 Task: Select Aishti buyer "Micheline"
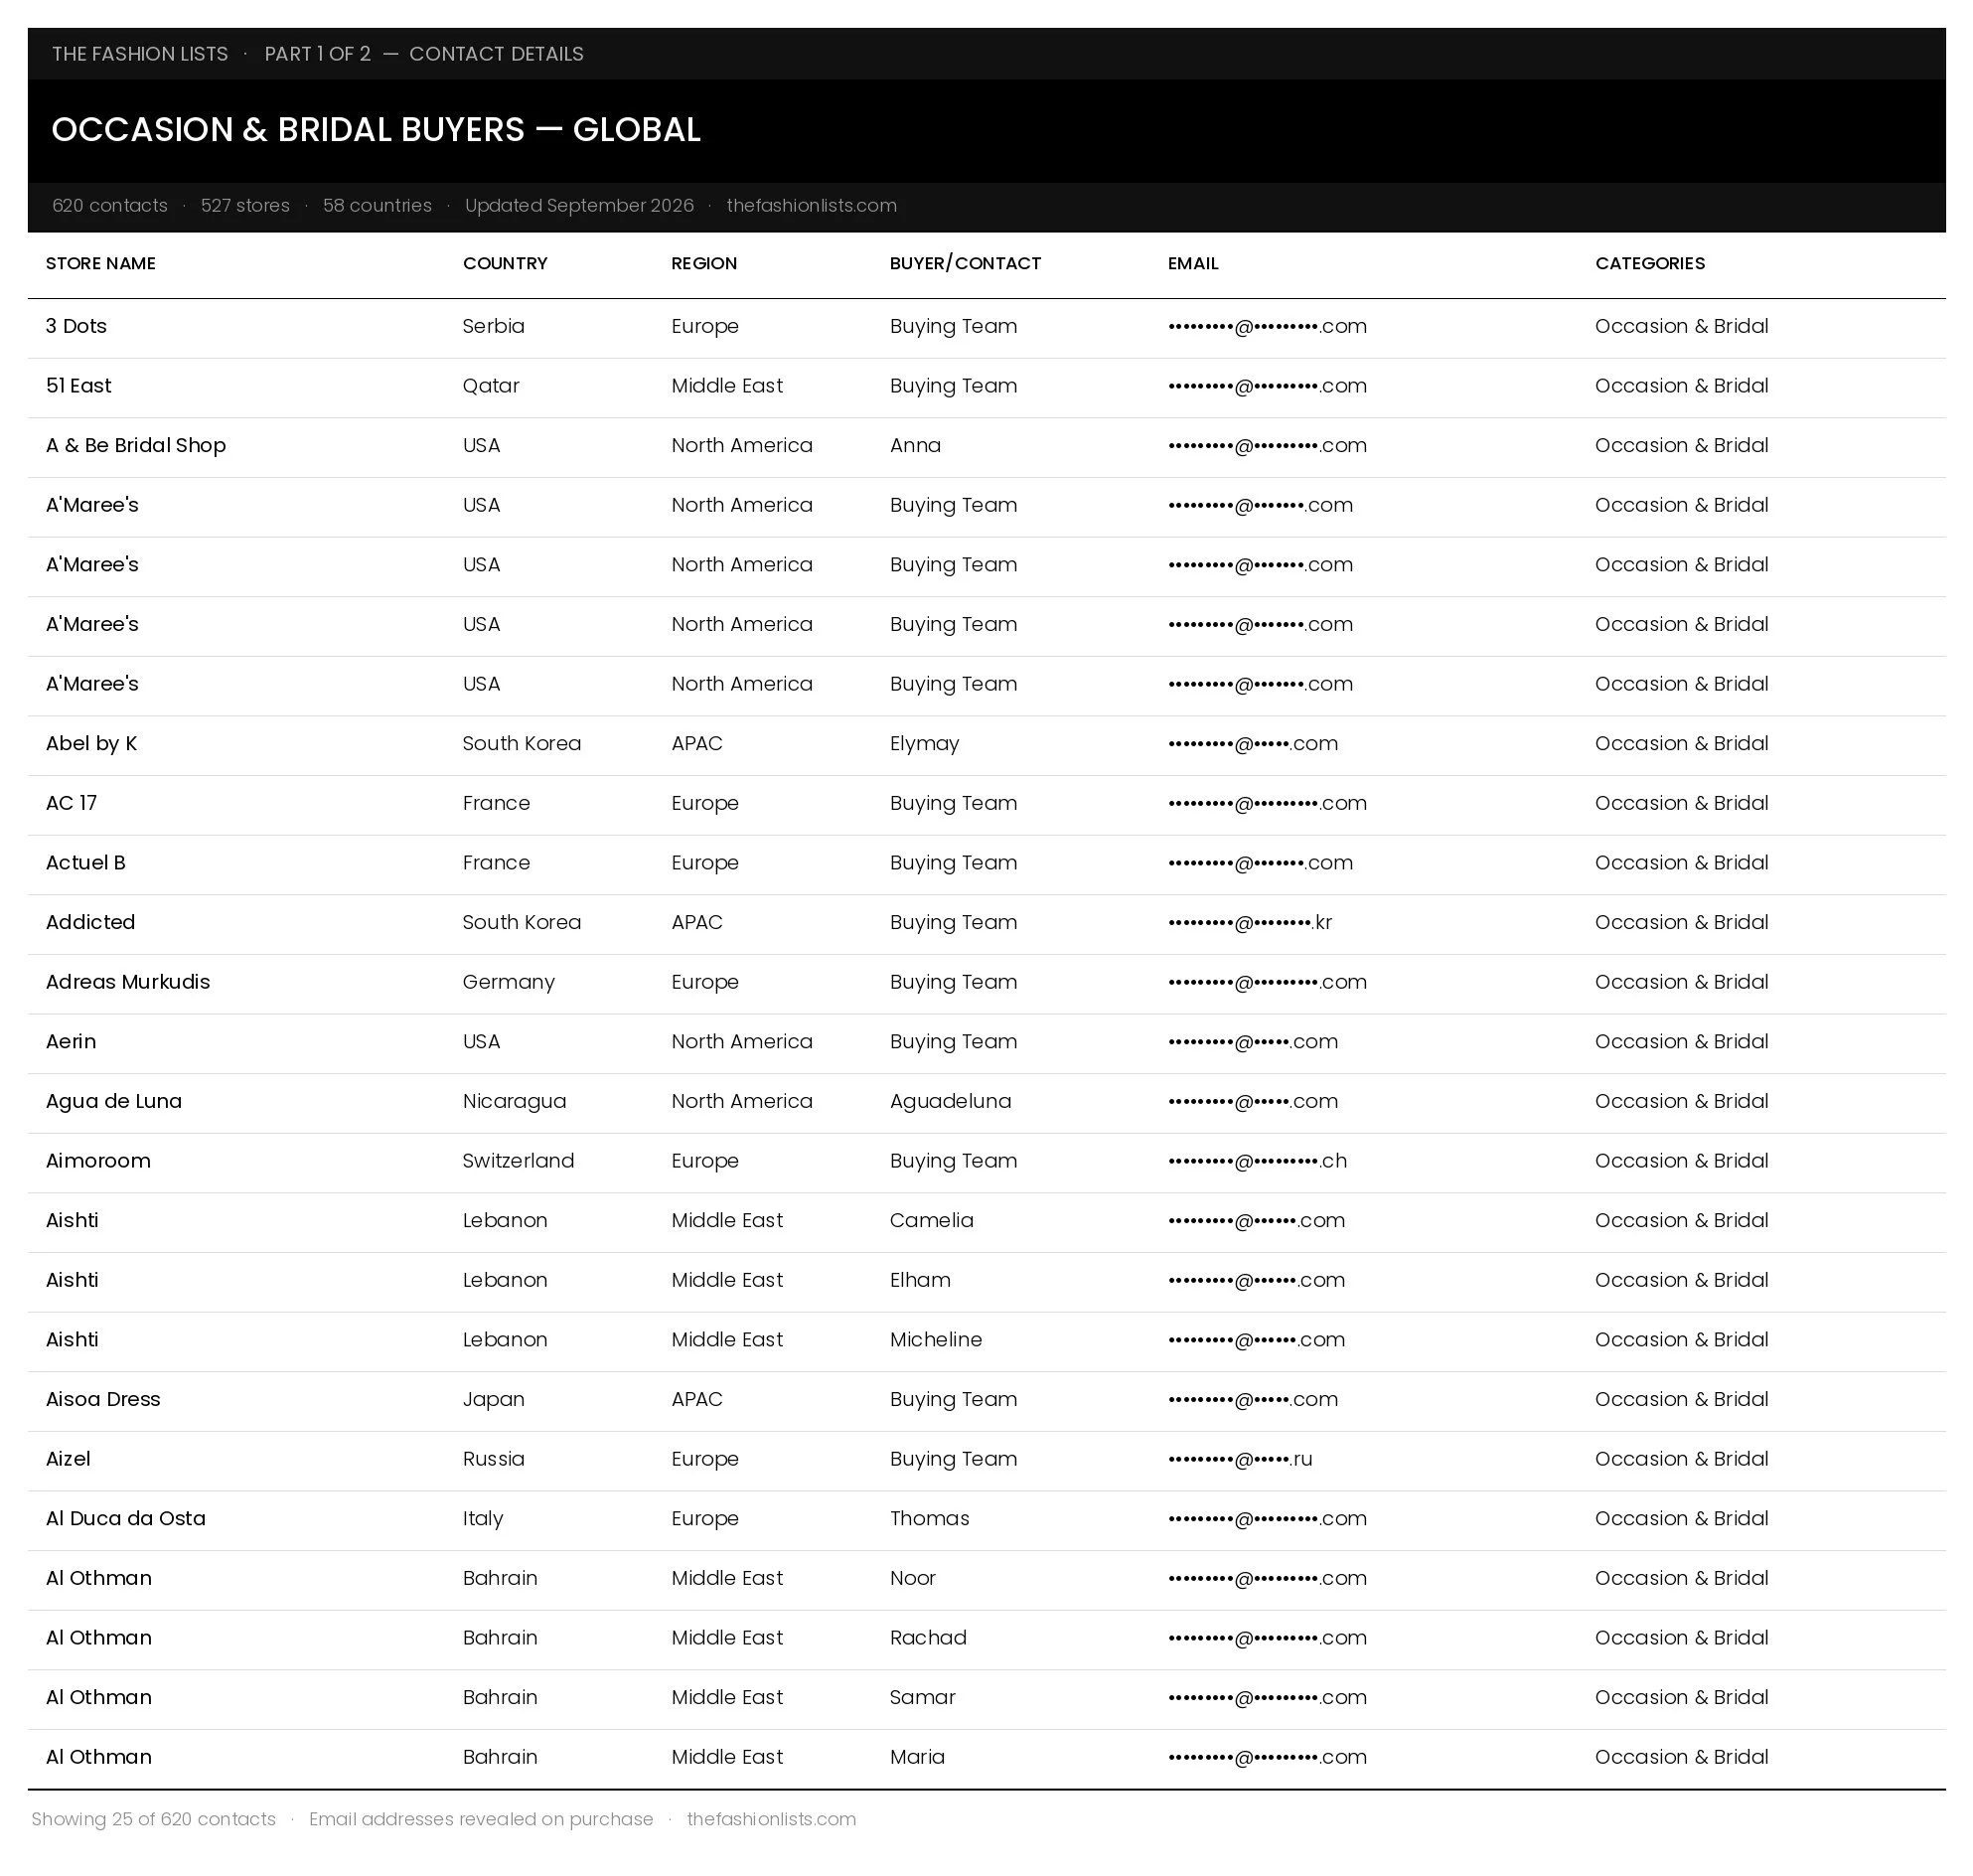click(x=936, y=1339)
